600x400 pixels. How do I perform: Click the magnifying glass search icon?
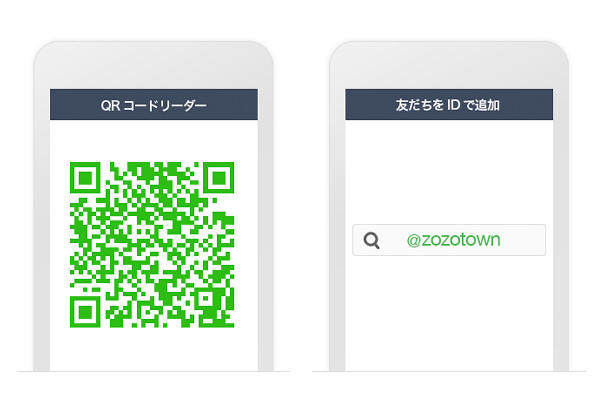pyautogui.click(x=371, y=240)
